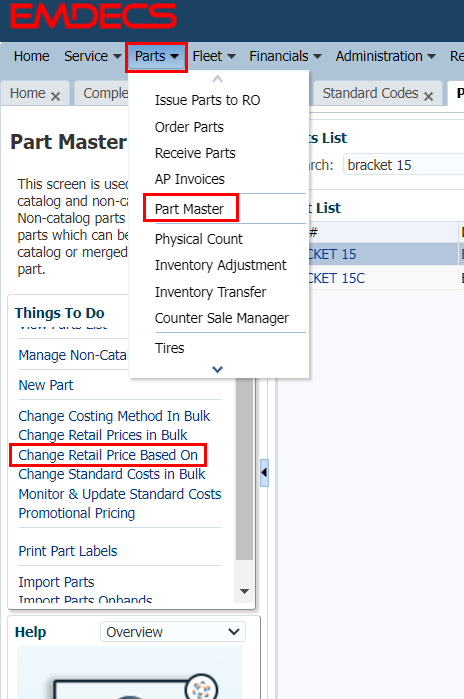The image size is (464, 699).
Task: Open the Administration menu
Action: [x=386, y=56]
